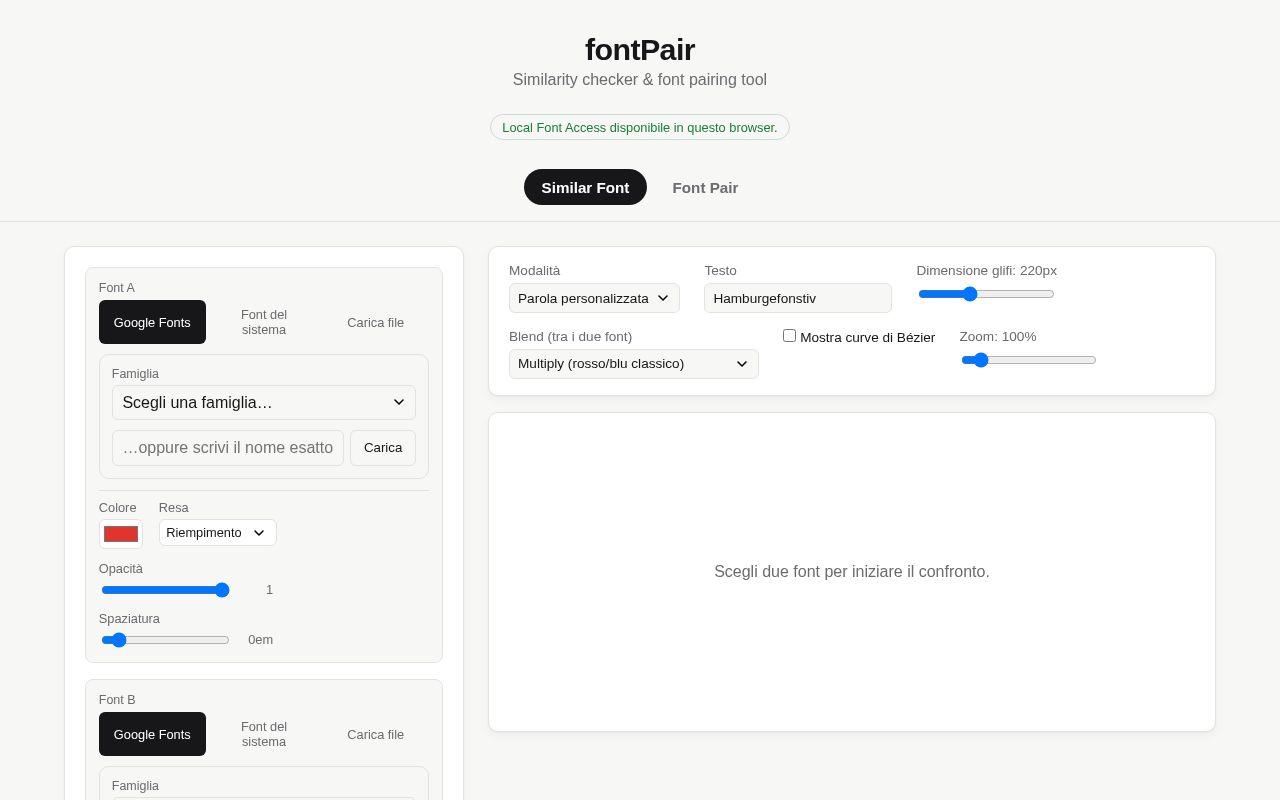Select Carica file option for Font A
Screen dimensions: 1280x800
(x=376, y=322)
